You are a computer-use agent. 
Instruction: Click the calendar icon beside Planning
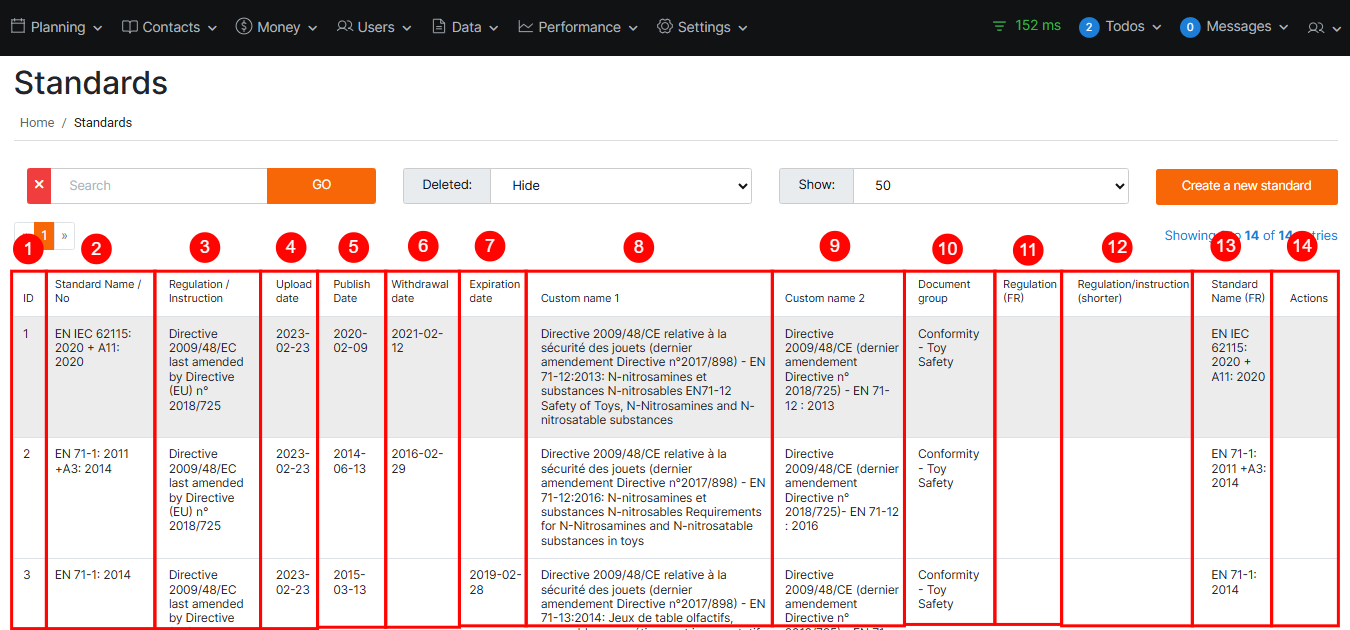(x=18, y=27)
